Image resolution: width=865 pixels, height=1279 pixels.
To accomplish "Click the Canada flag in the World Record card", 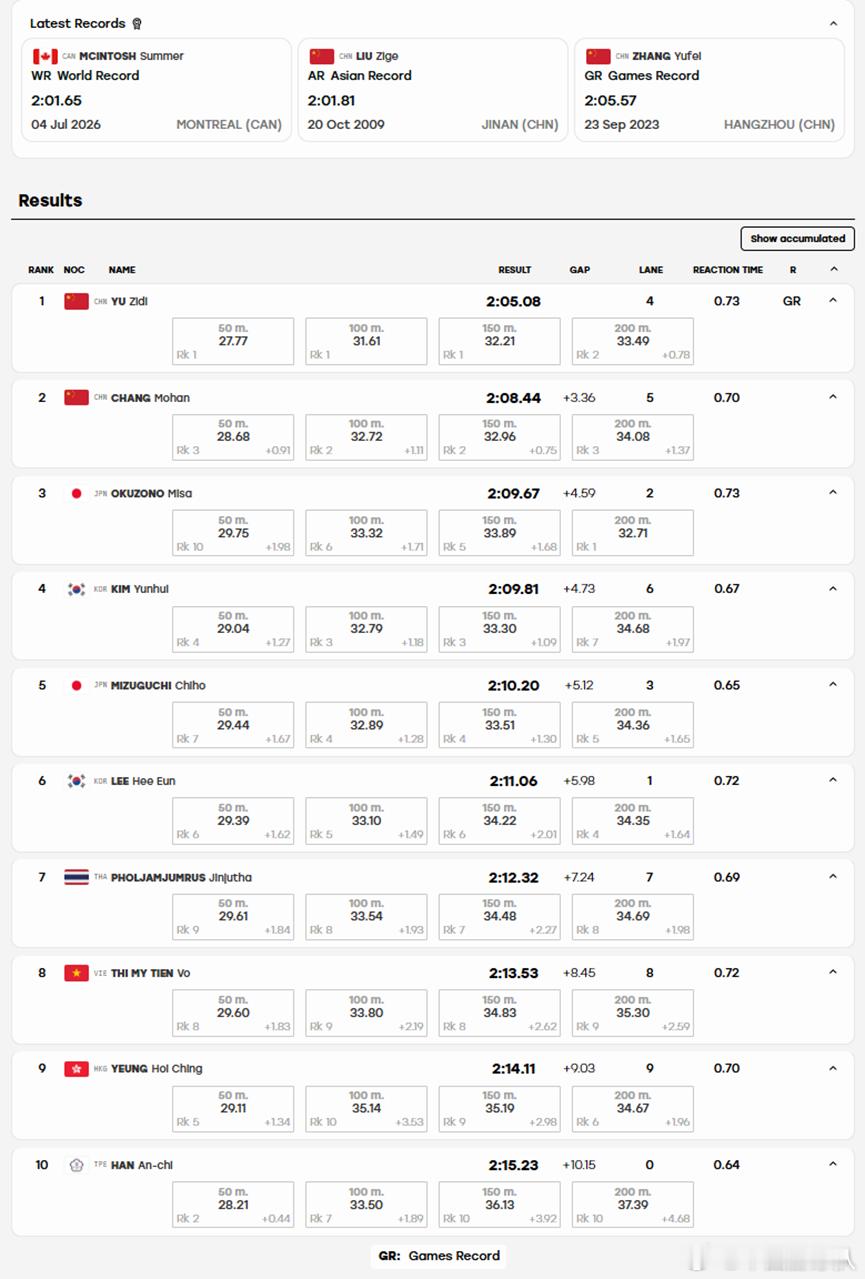I will 45,56.
